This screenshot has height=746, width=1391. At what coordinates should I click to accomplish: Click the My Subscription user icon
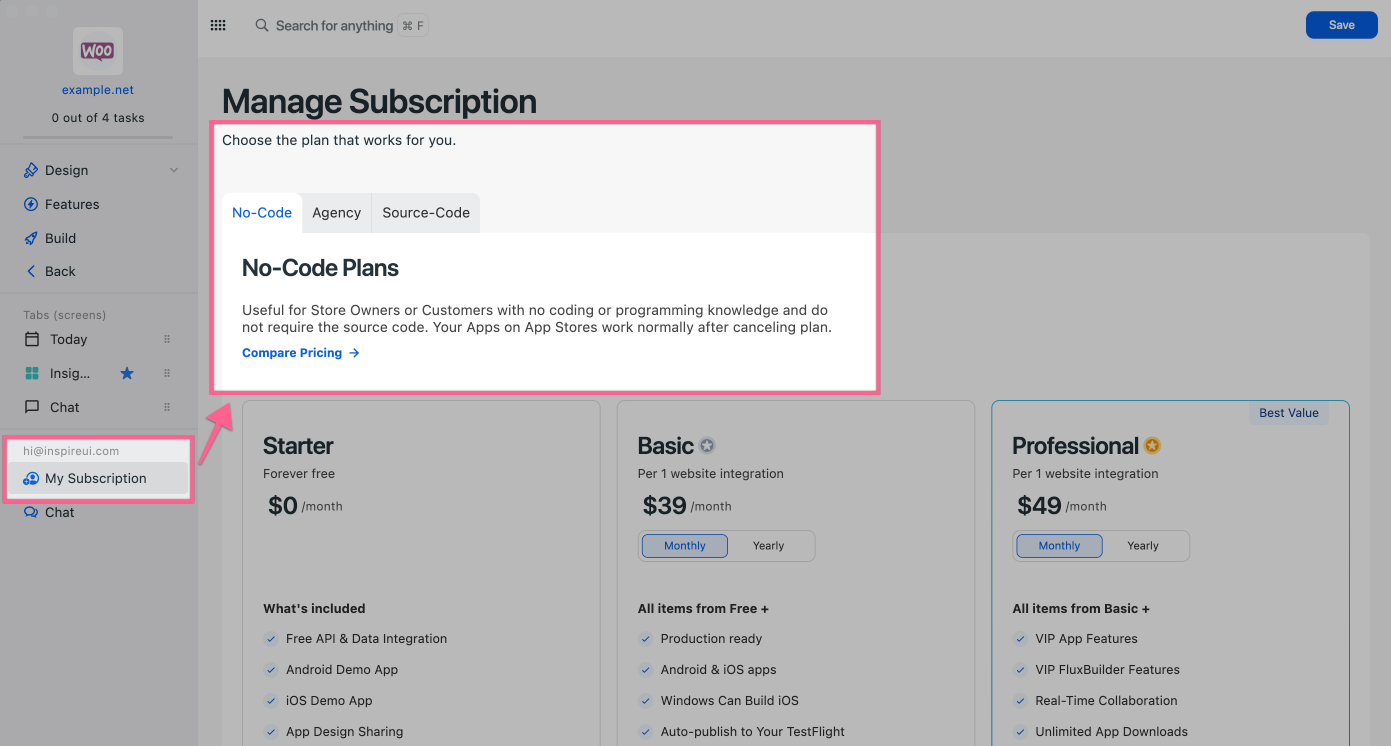pos(31,479)
